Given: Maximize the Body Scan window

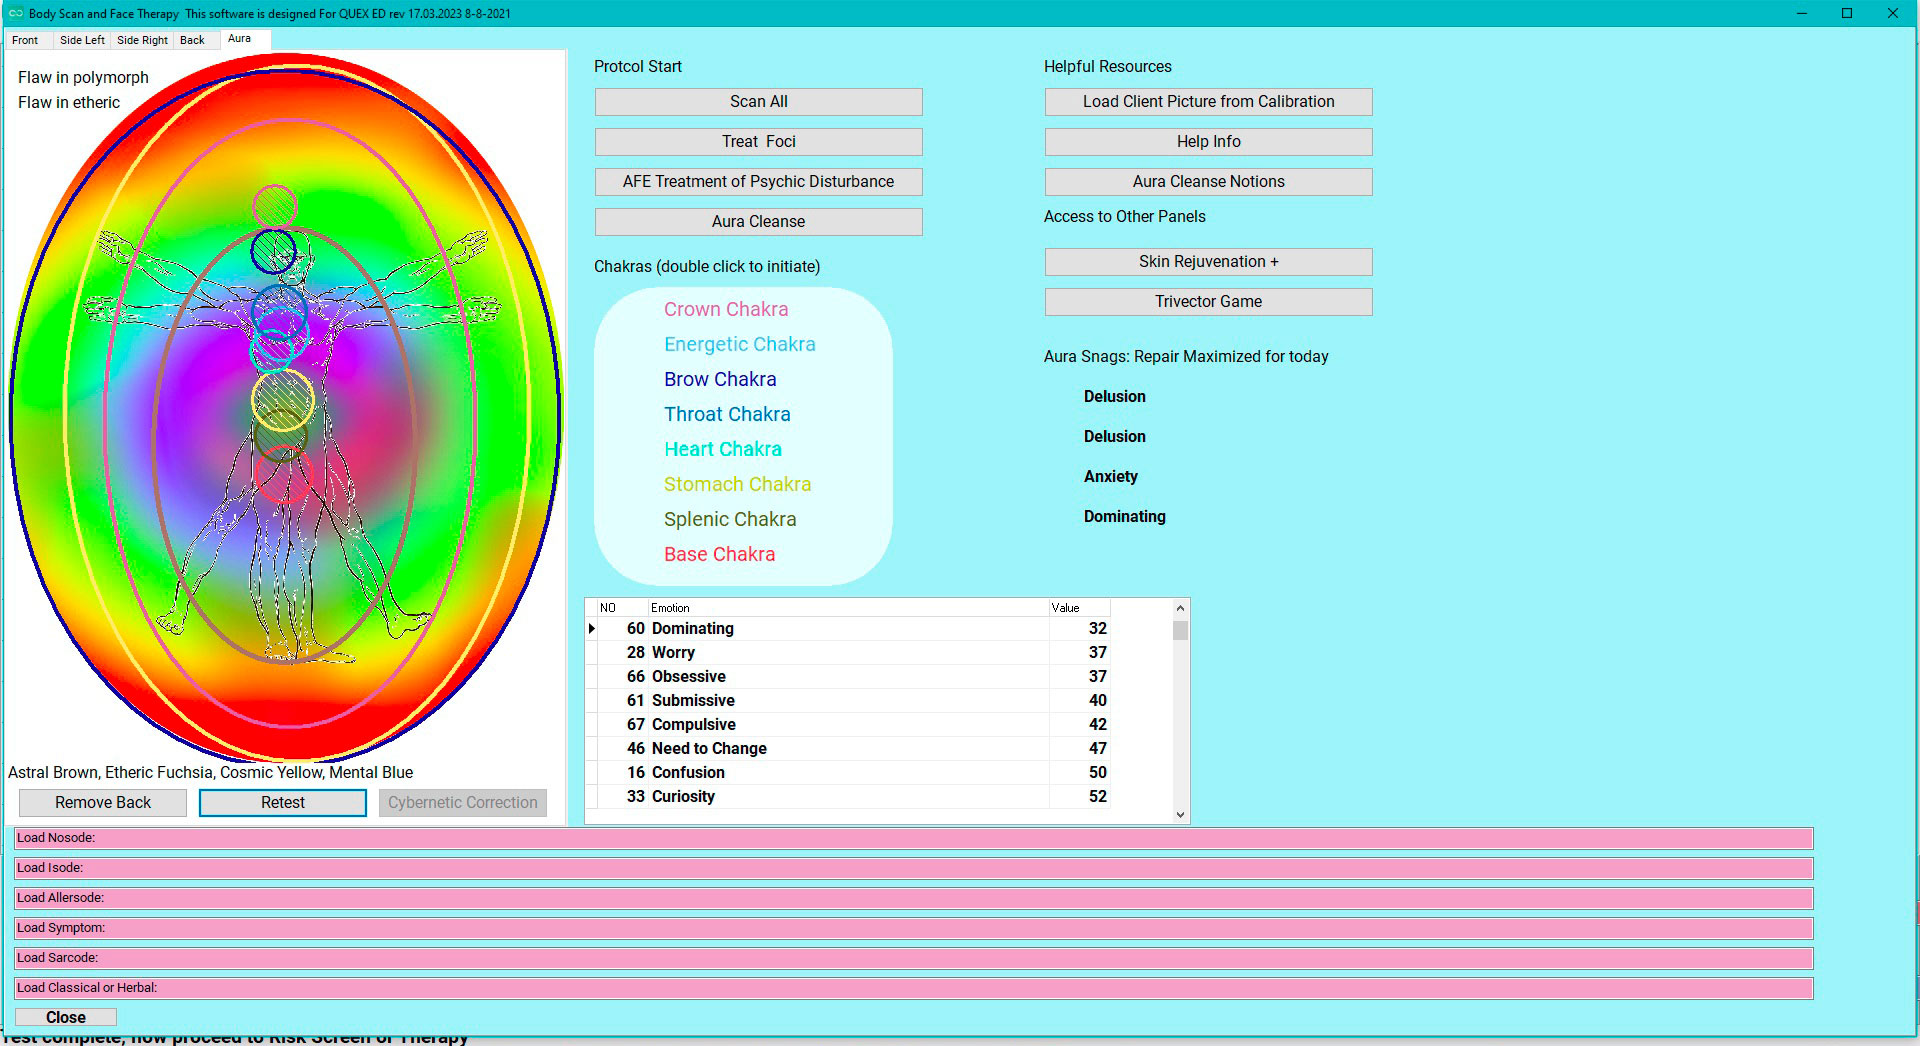Looking at the screenshot, I should [x=1847, y=14].
